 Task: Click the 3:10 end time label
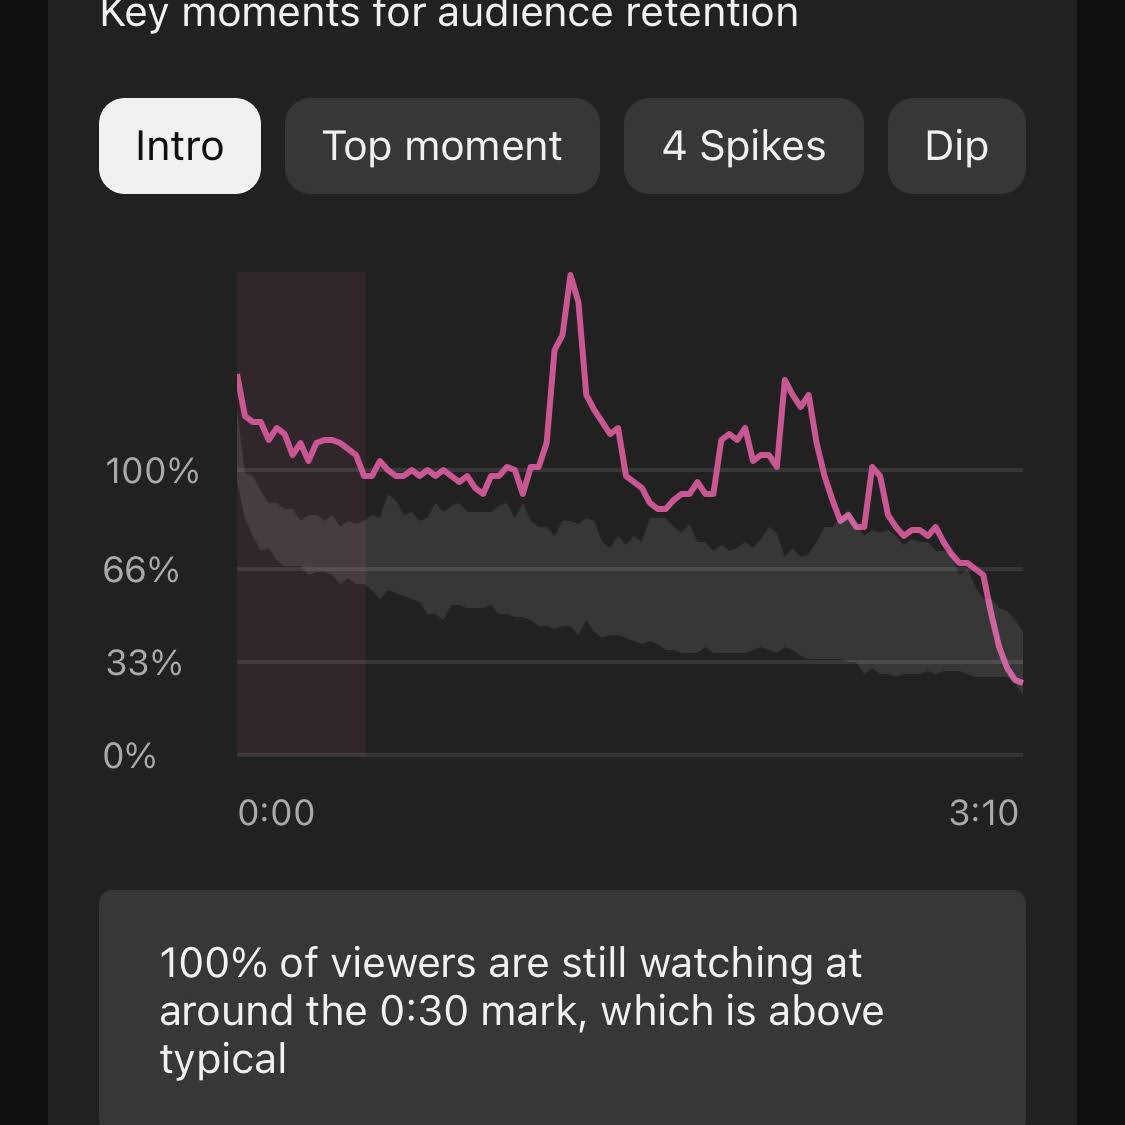tap(983, 813)
